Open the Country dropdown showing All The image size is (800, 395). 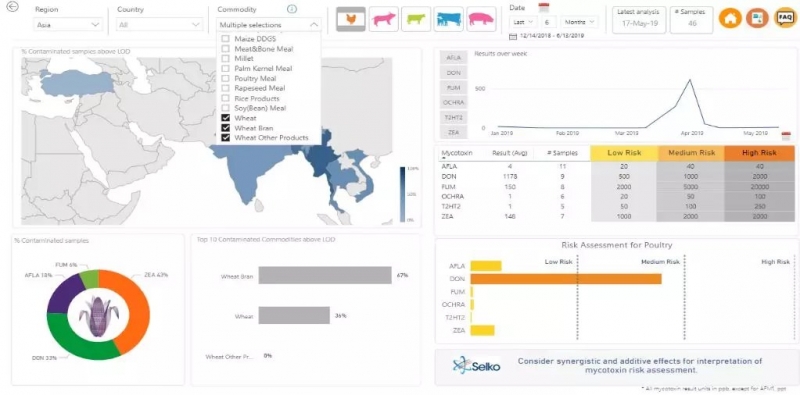point(159,24)
